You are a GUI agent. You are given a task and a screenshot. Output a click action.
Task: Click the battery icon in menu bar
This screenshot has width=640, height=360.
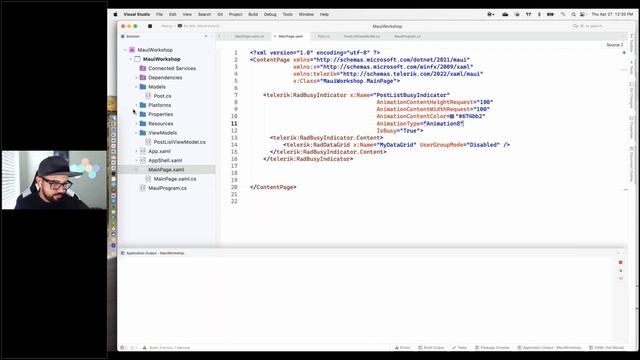pyautogui.click(x=550, y=14)
